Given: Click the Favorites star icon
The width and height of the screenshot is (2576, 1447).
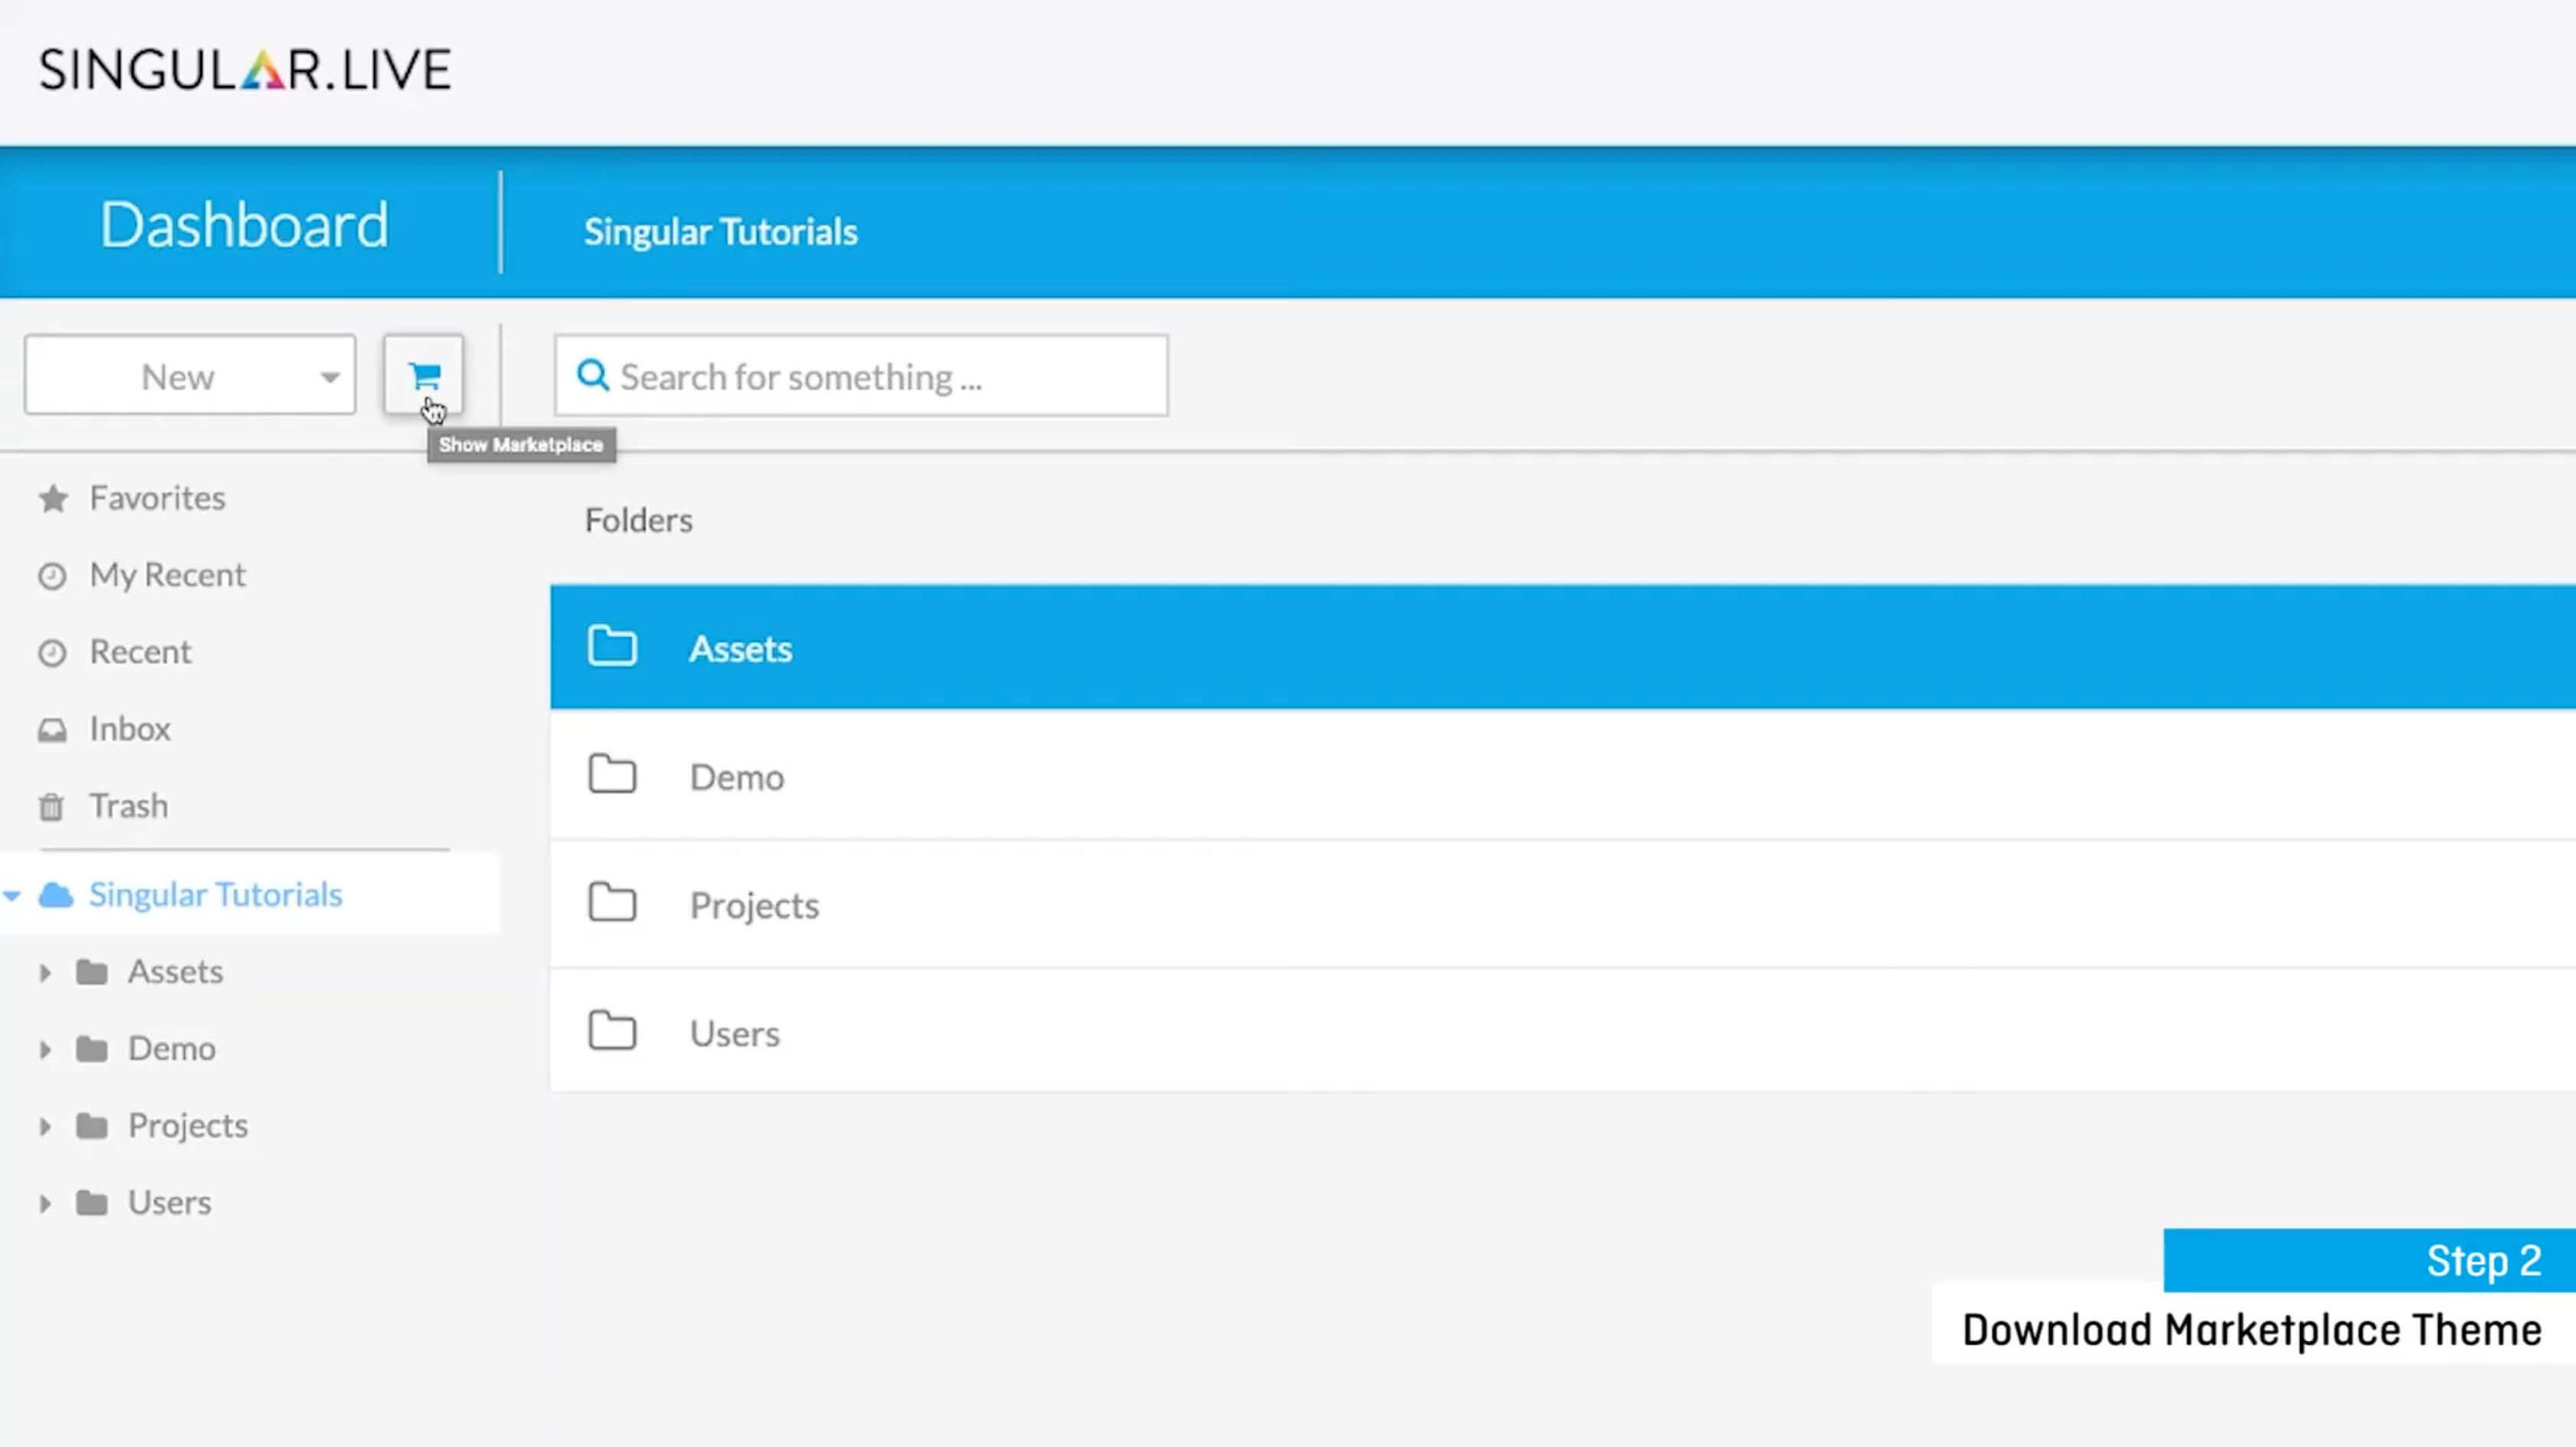Looking at the screenshot, I should [53, 498].
